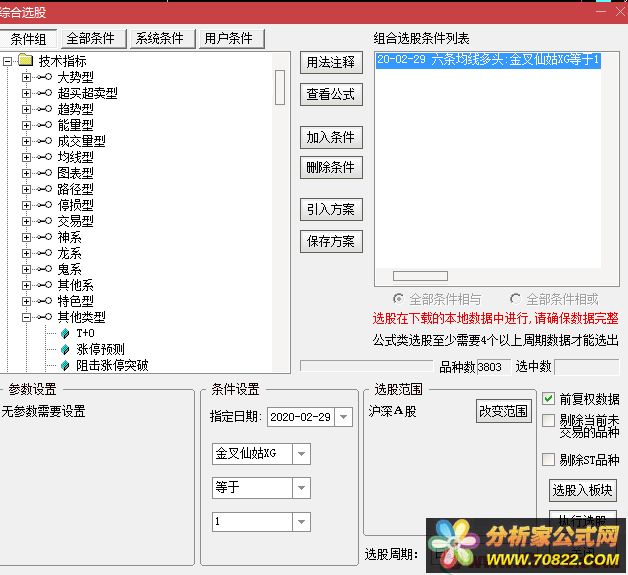Viewport: 628px width, 575px height.
Task: Open the 指定日期 date dropdown
Action: [x=344, y=417]
